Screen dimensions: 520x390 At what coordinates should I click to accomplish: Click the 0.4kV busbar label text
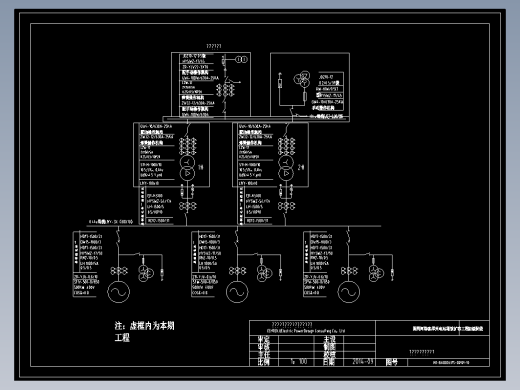[111, 222]
